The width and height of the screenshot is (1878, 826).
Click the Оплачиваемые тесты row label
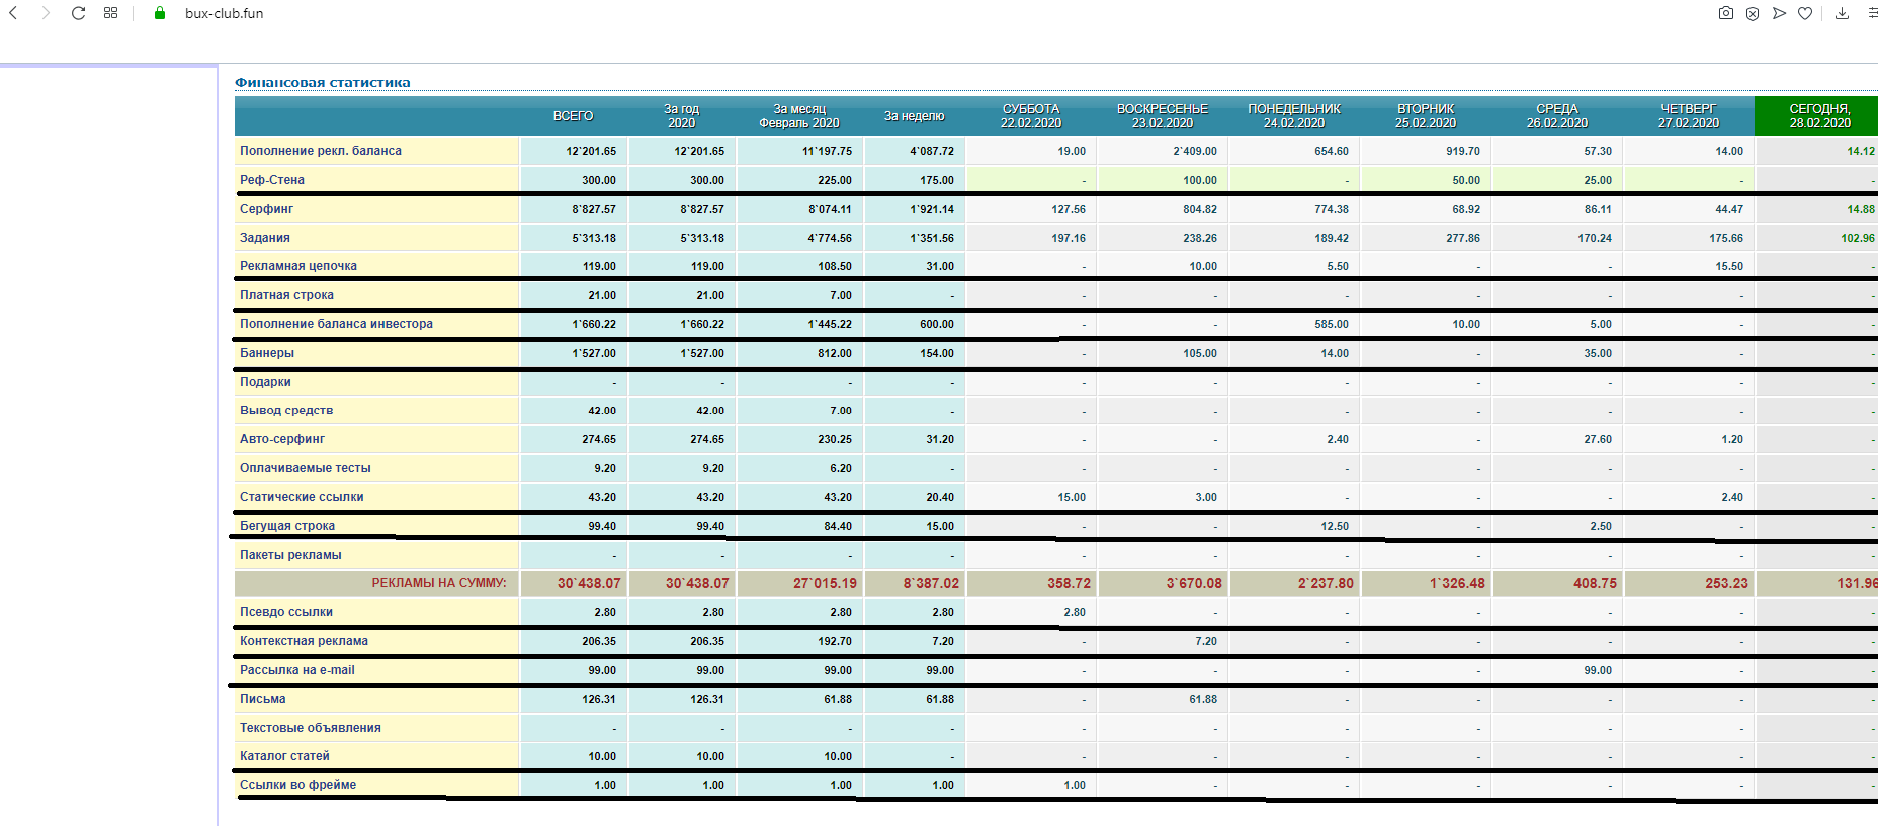[305, 468]
